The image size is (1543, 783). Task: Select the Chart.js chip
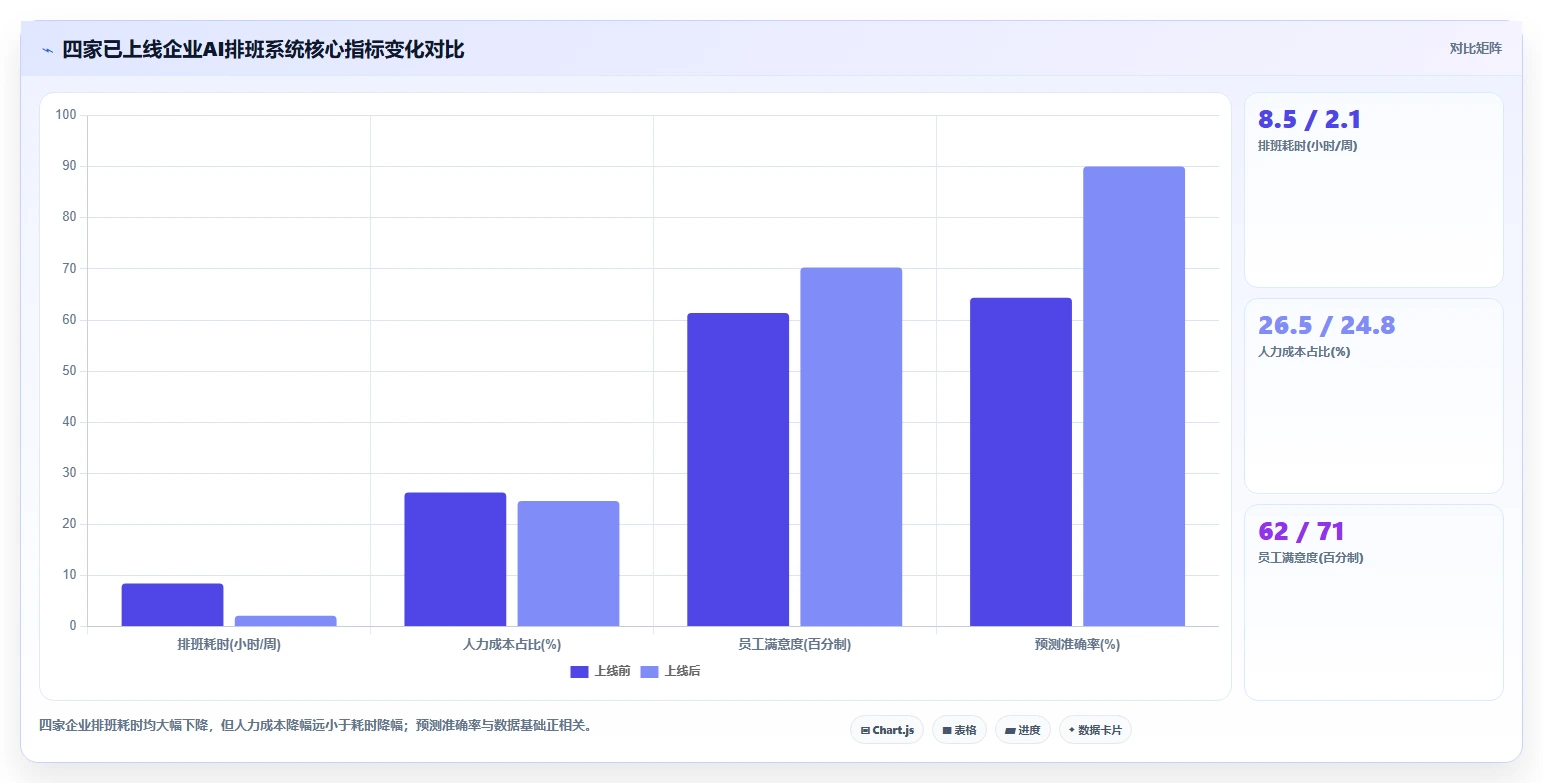(887, 730)
